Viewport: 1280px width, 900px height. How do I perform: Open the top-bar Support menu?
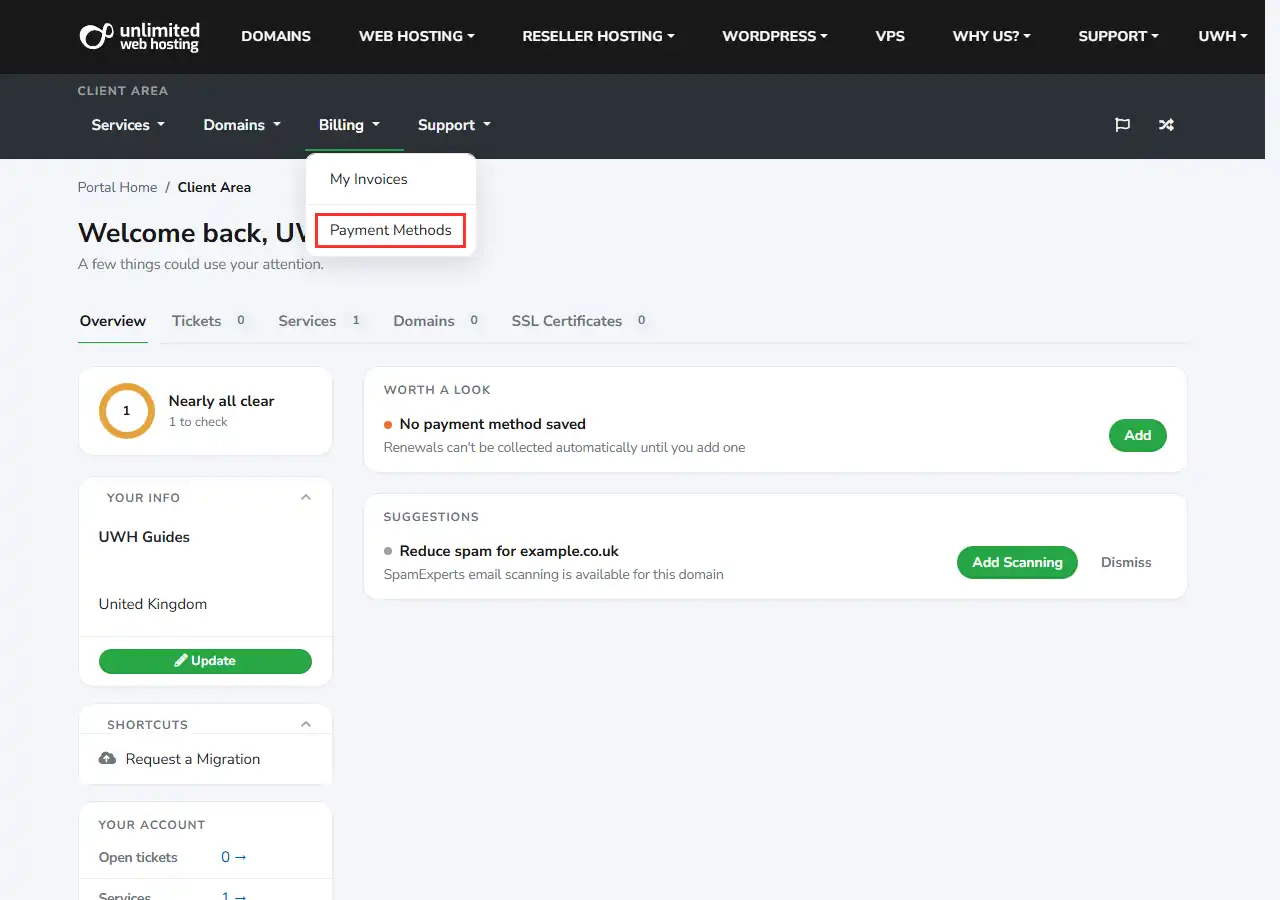(x=1118, y=36)
